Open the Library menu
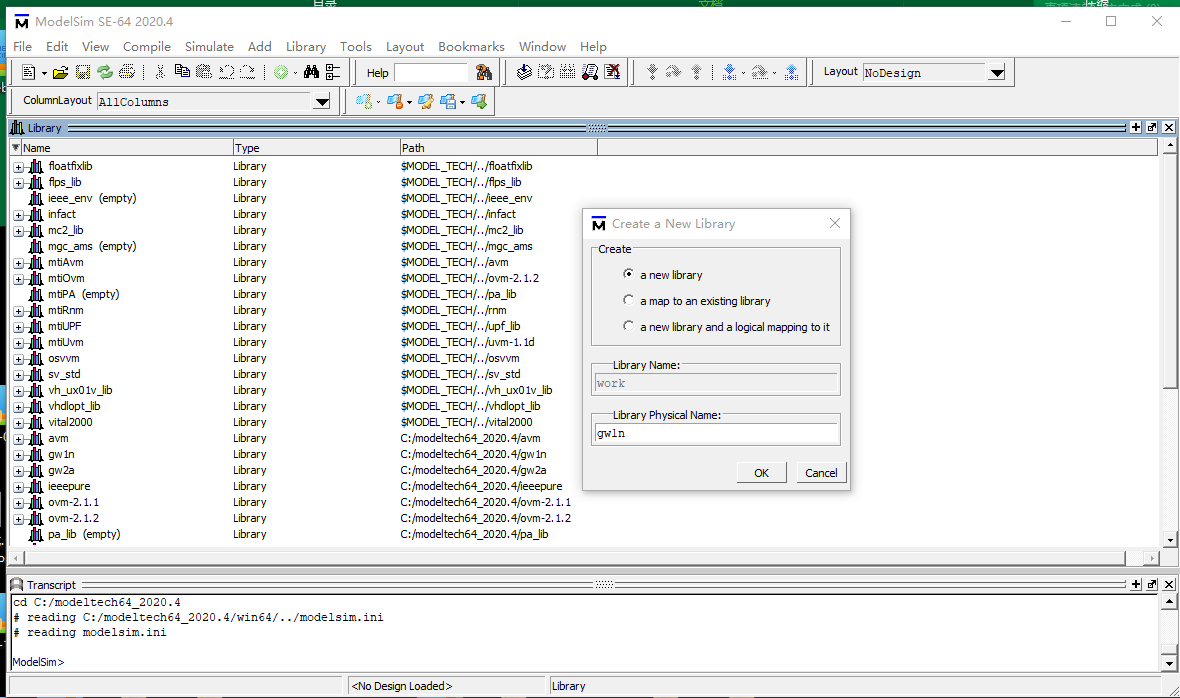Viewport: 1180px width, 698px height. [x=306, y=47]
